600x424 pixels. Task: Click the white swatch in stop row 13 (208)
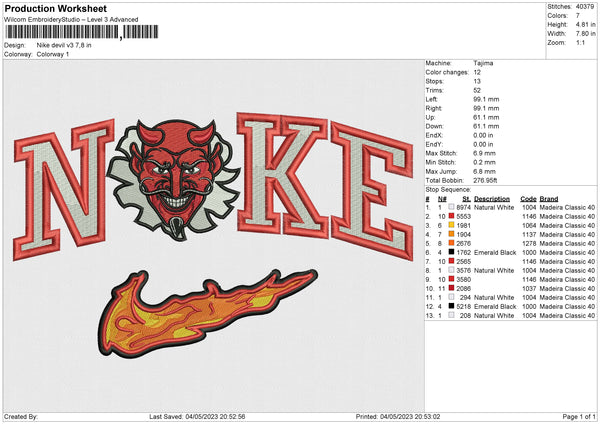point(452,315)
